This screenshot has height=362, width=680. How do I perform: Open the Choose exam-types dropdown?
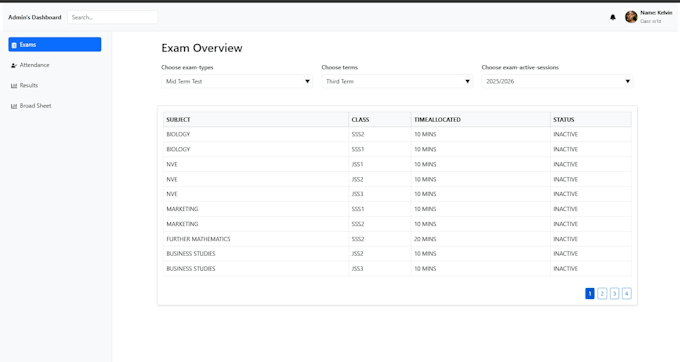[237, 81]
